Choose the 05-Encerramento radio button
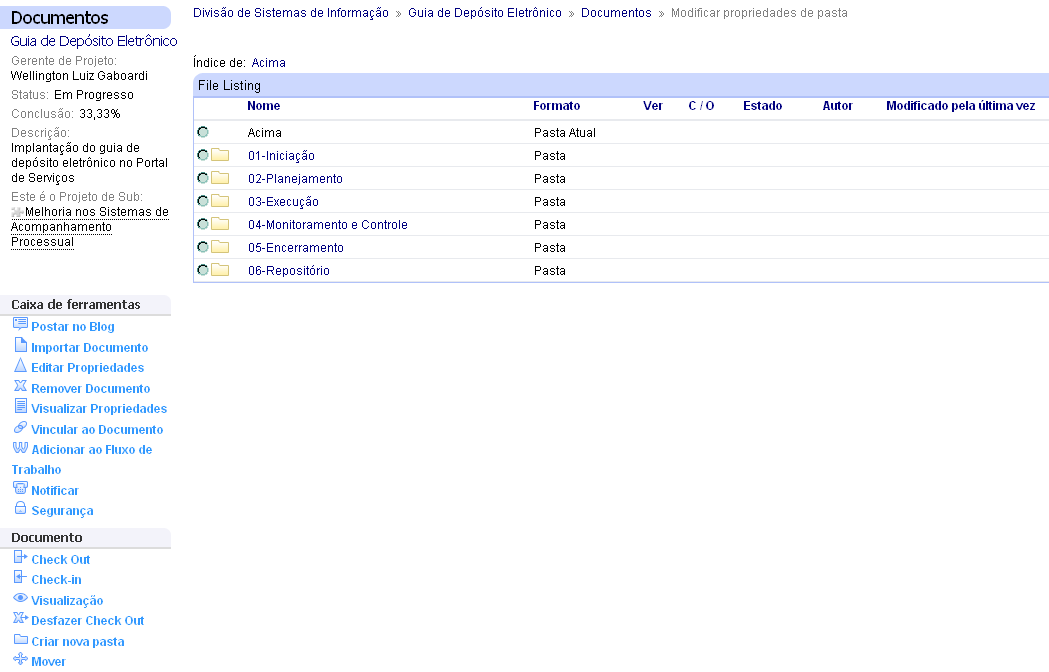The image size is (1049, 672). [x=203, y=247]
